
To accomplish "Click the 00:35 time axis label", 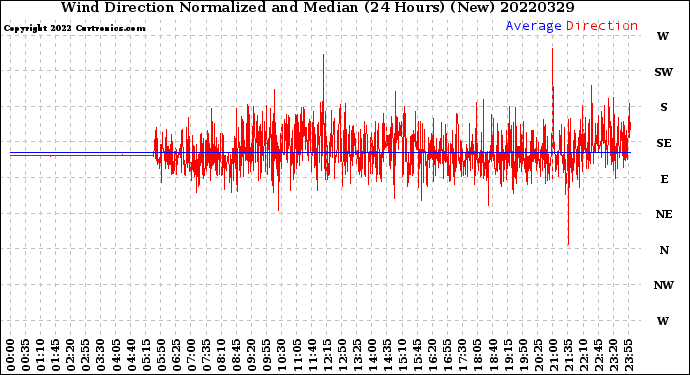I will tap(26, 356).
